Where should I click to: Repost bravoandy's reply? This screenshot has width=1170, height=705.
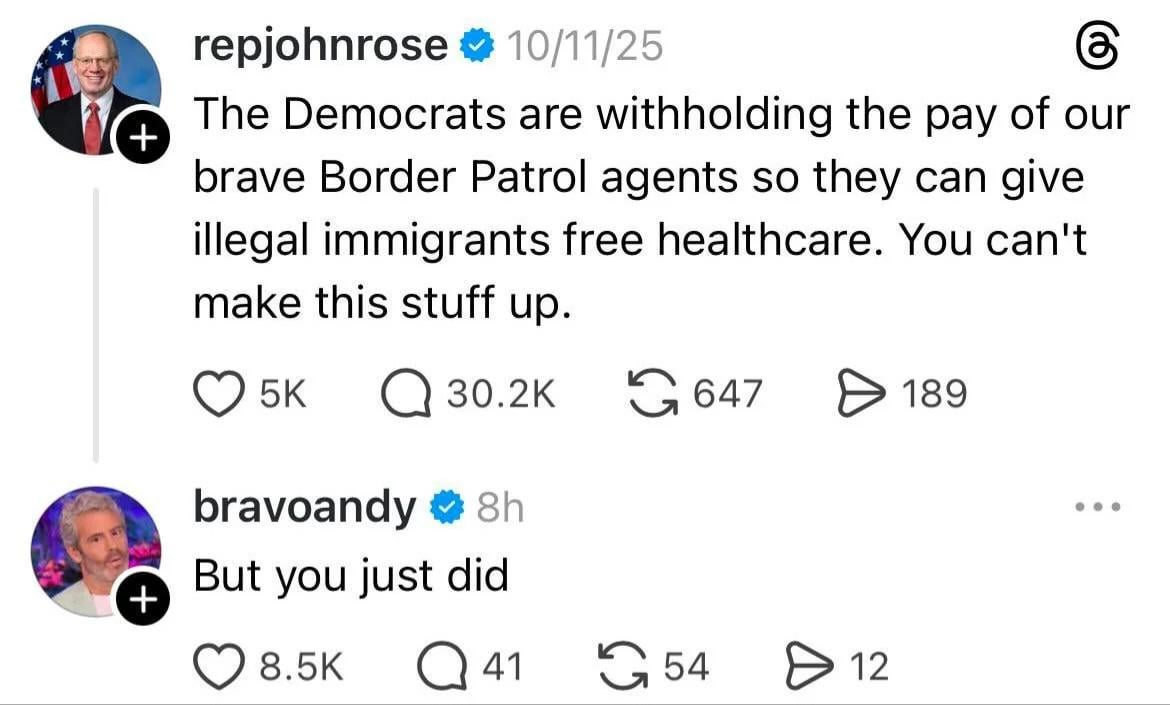point(620,667)
